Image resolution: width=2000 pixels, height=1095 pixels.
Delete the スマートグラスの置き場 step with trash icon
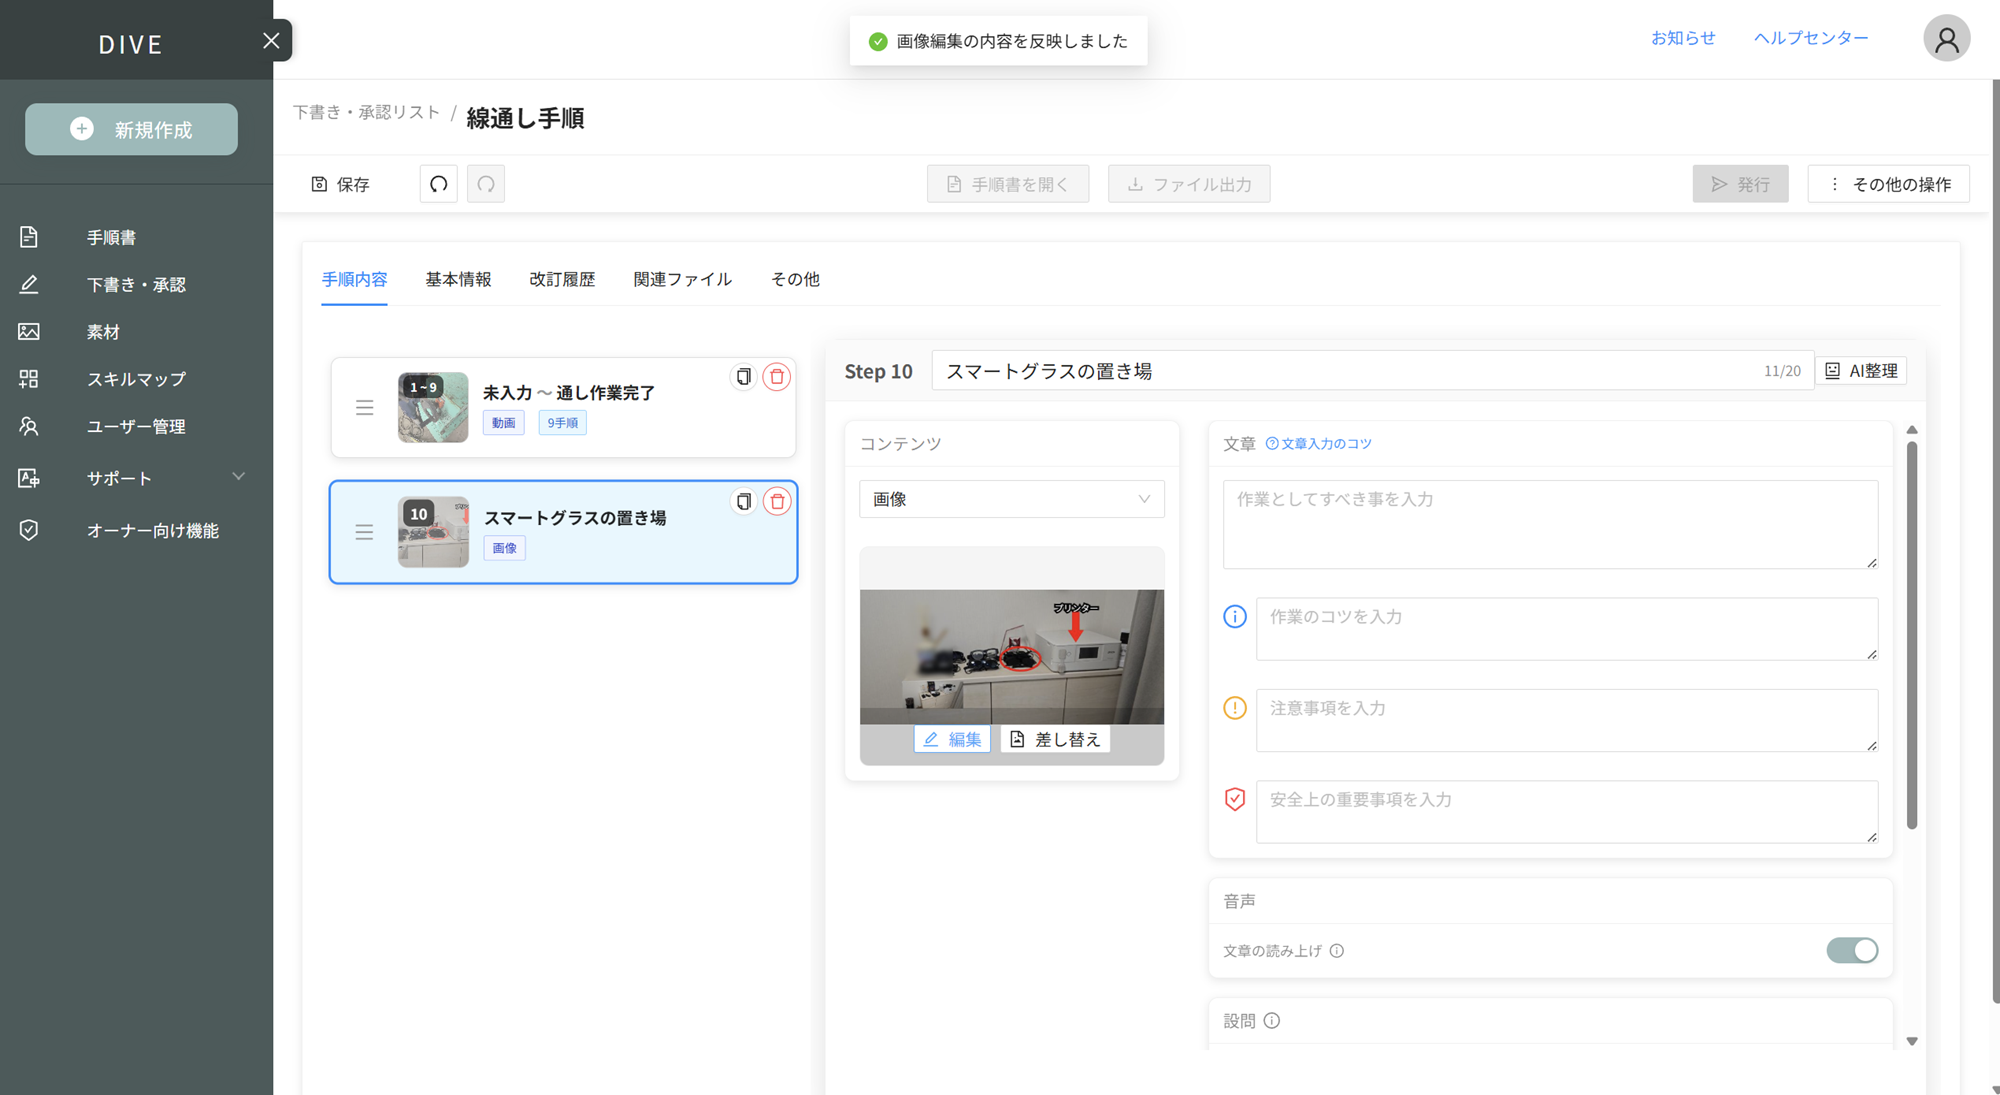[x=777, y=501]
